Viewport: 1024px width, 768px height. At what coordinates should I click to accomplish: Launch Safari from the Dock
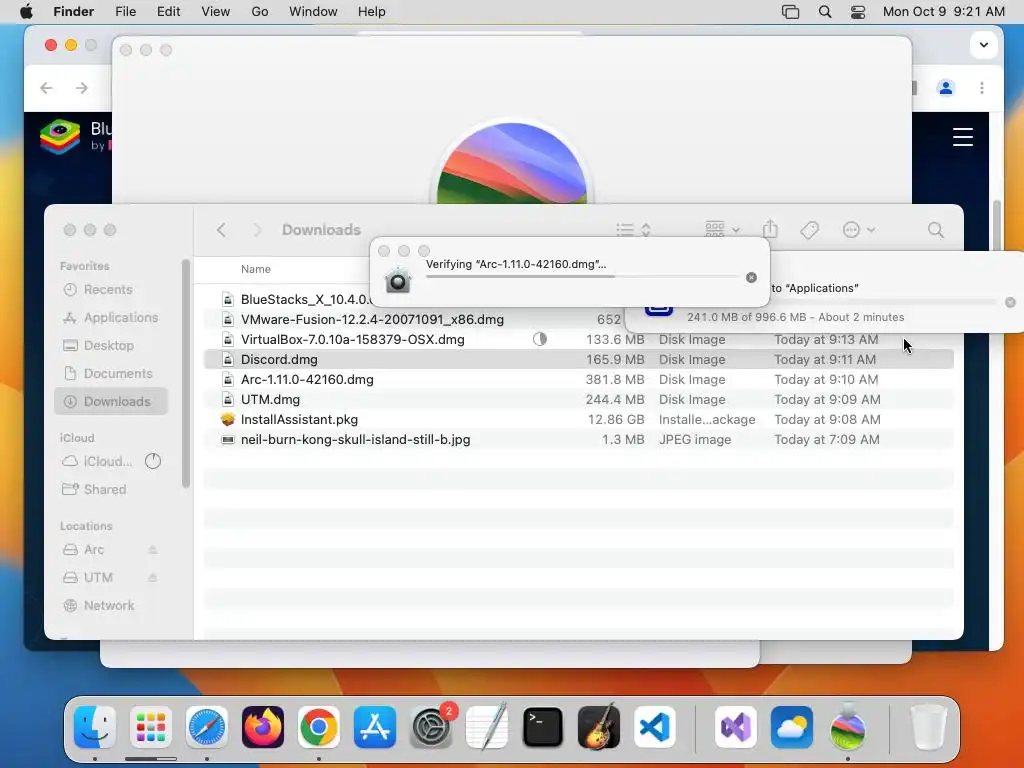207,727
